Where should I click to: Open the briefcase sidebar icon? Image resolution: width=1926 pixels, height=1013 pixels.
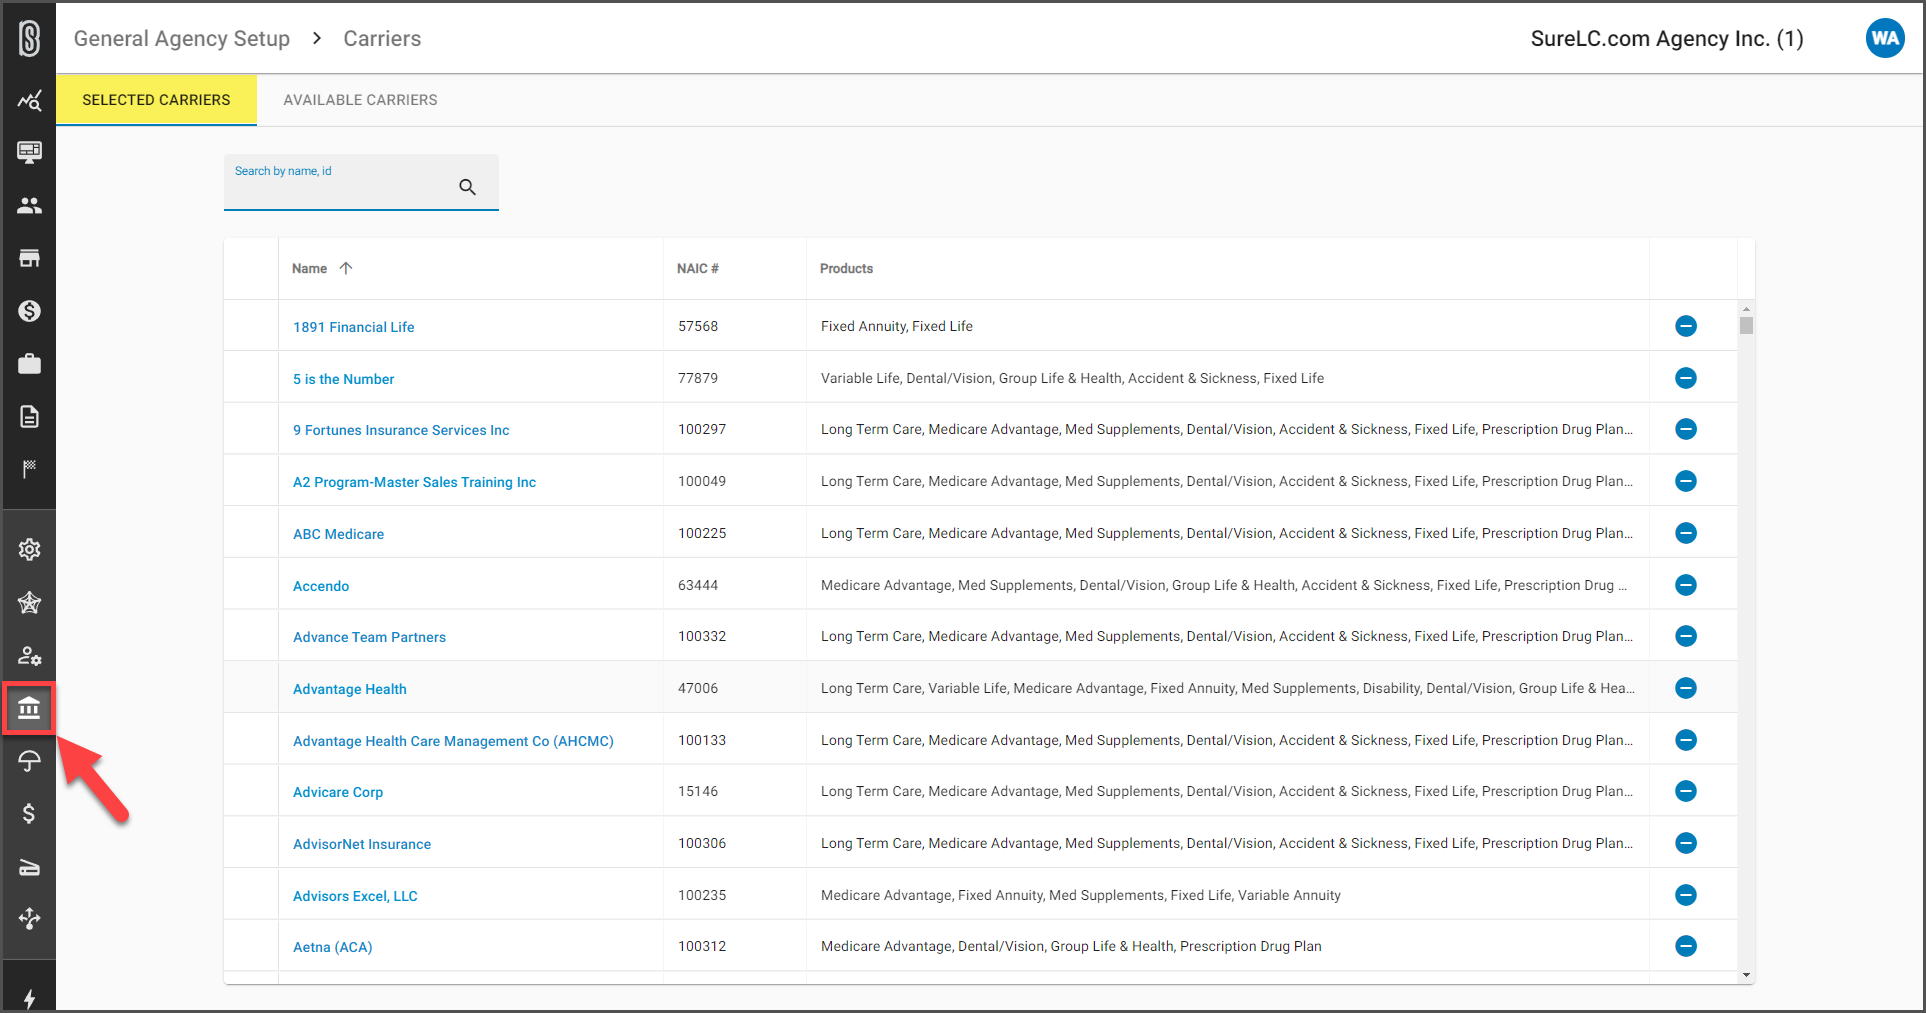(30, 364)
